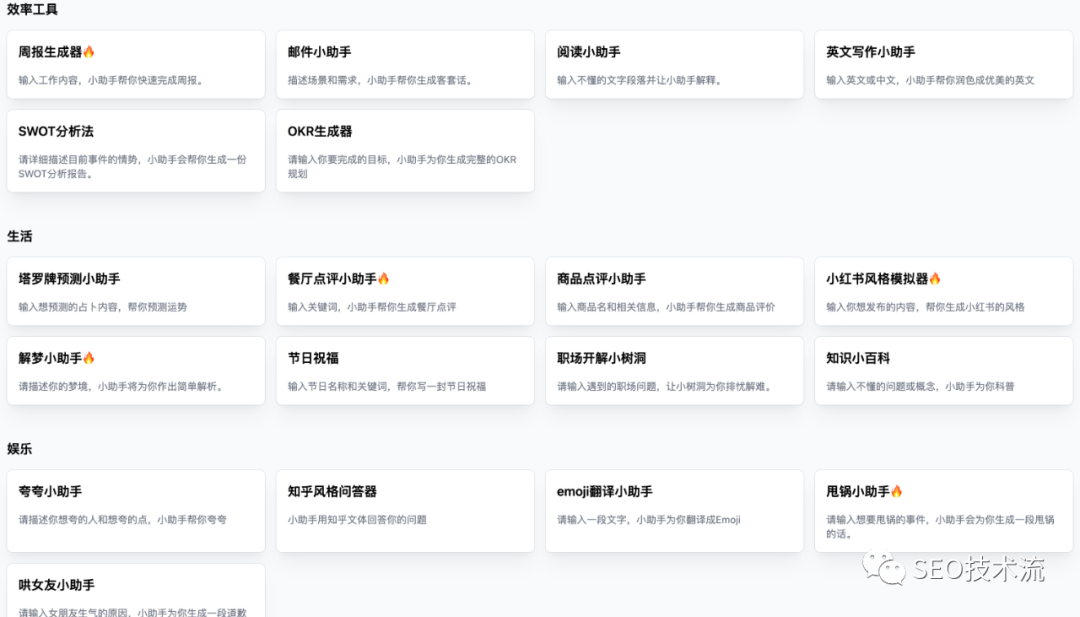Select the 夸夸小助手 card
The image size is (1080, 617).
tap(136, 511)
